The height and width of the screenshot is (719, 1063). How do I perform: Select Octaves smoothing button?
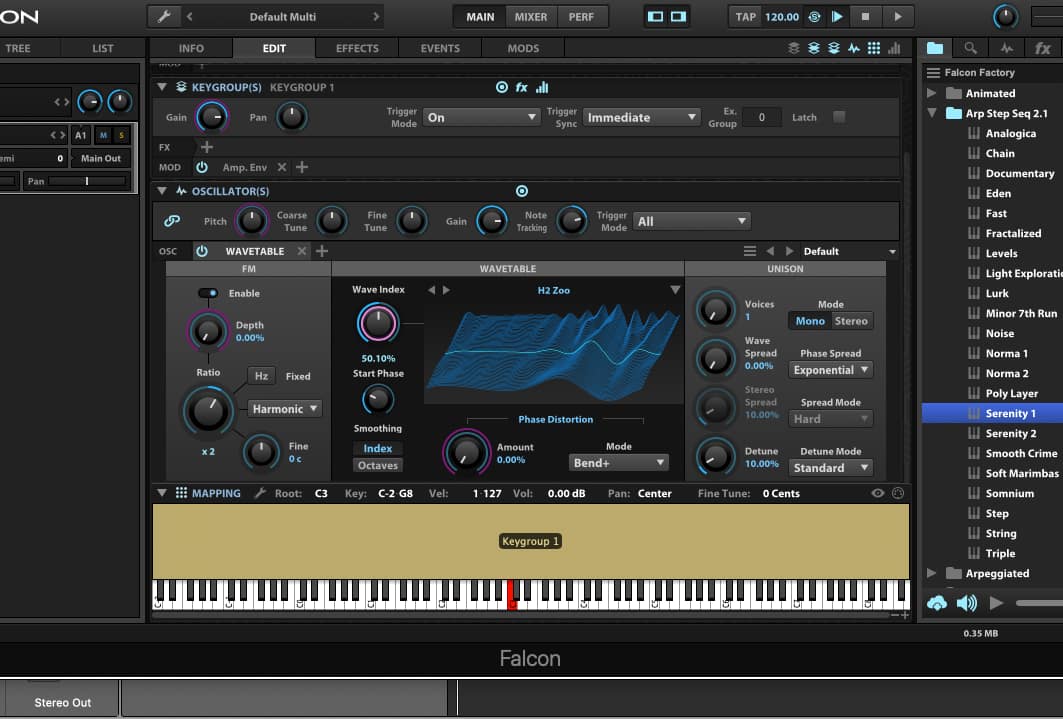pyautogui.click(x=378, y=466)
